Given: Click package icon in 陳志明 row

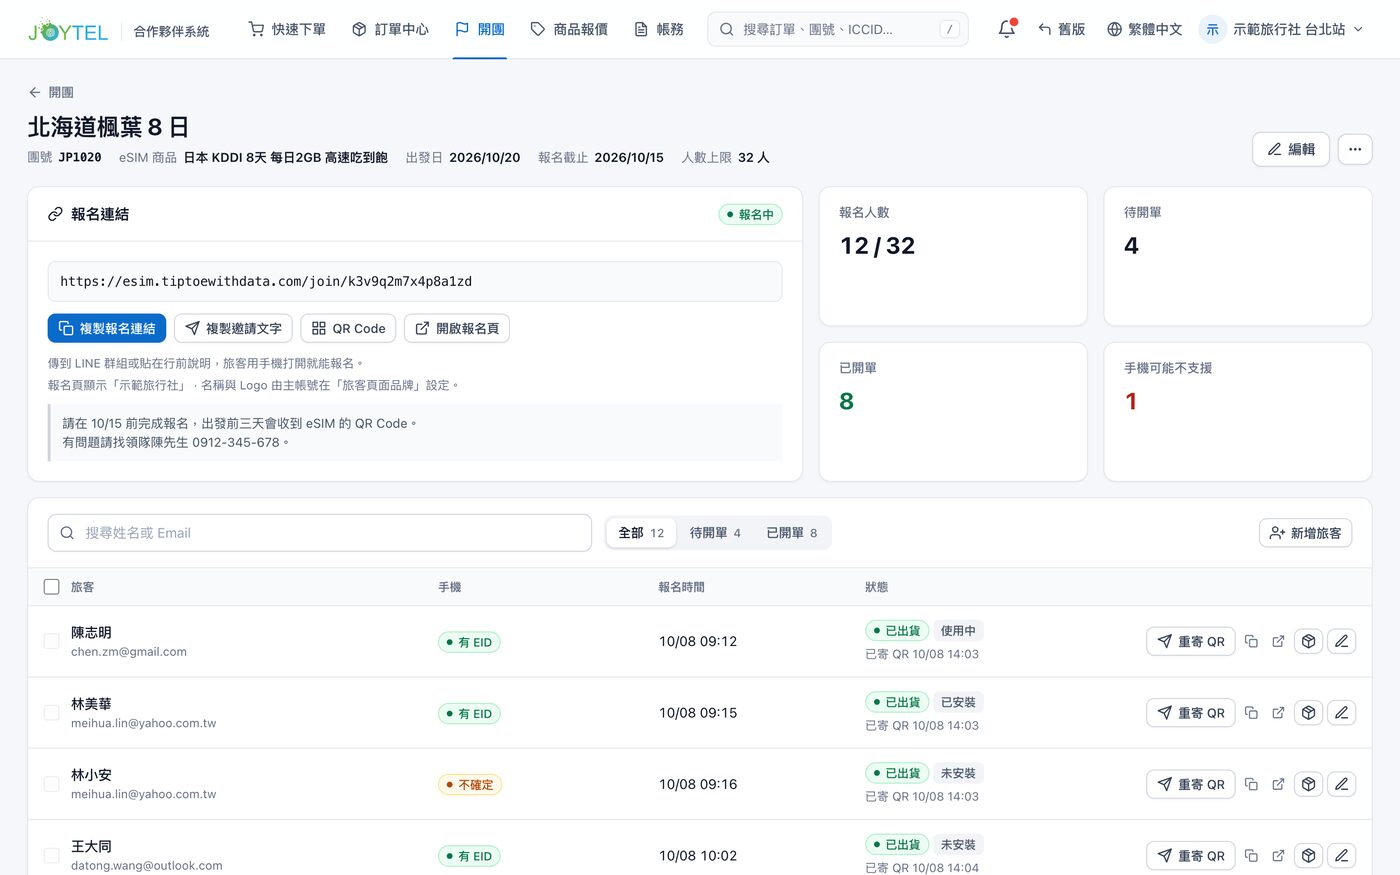Looking at the screenshot, I should pos(1308,642).
